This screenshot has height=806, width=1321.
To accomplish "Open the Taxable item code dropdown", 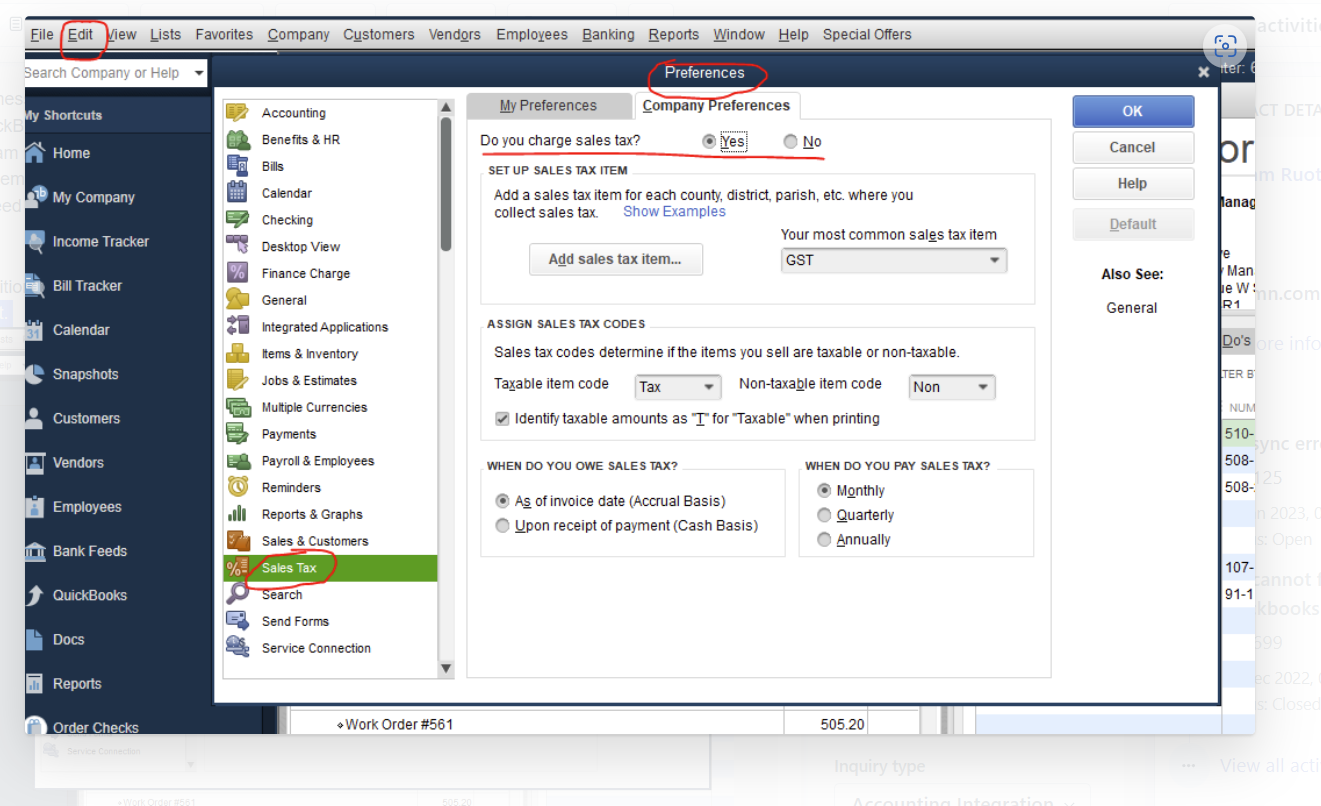I will tap(678, 387).
